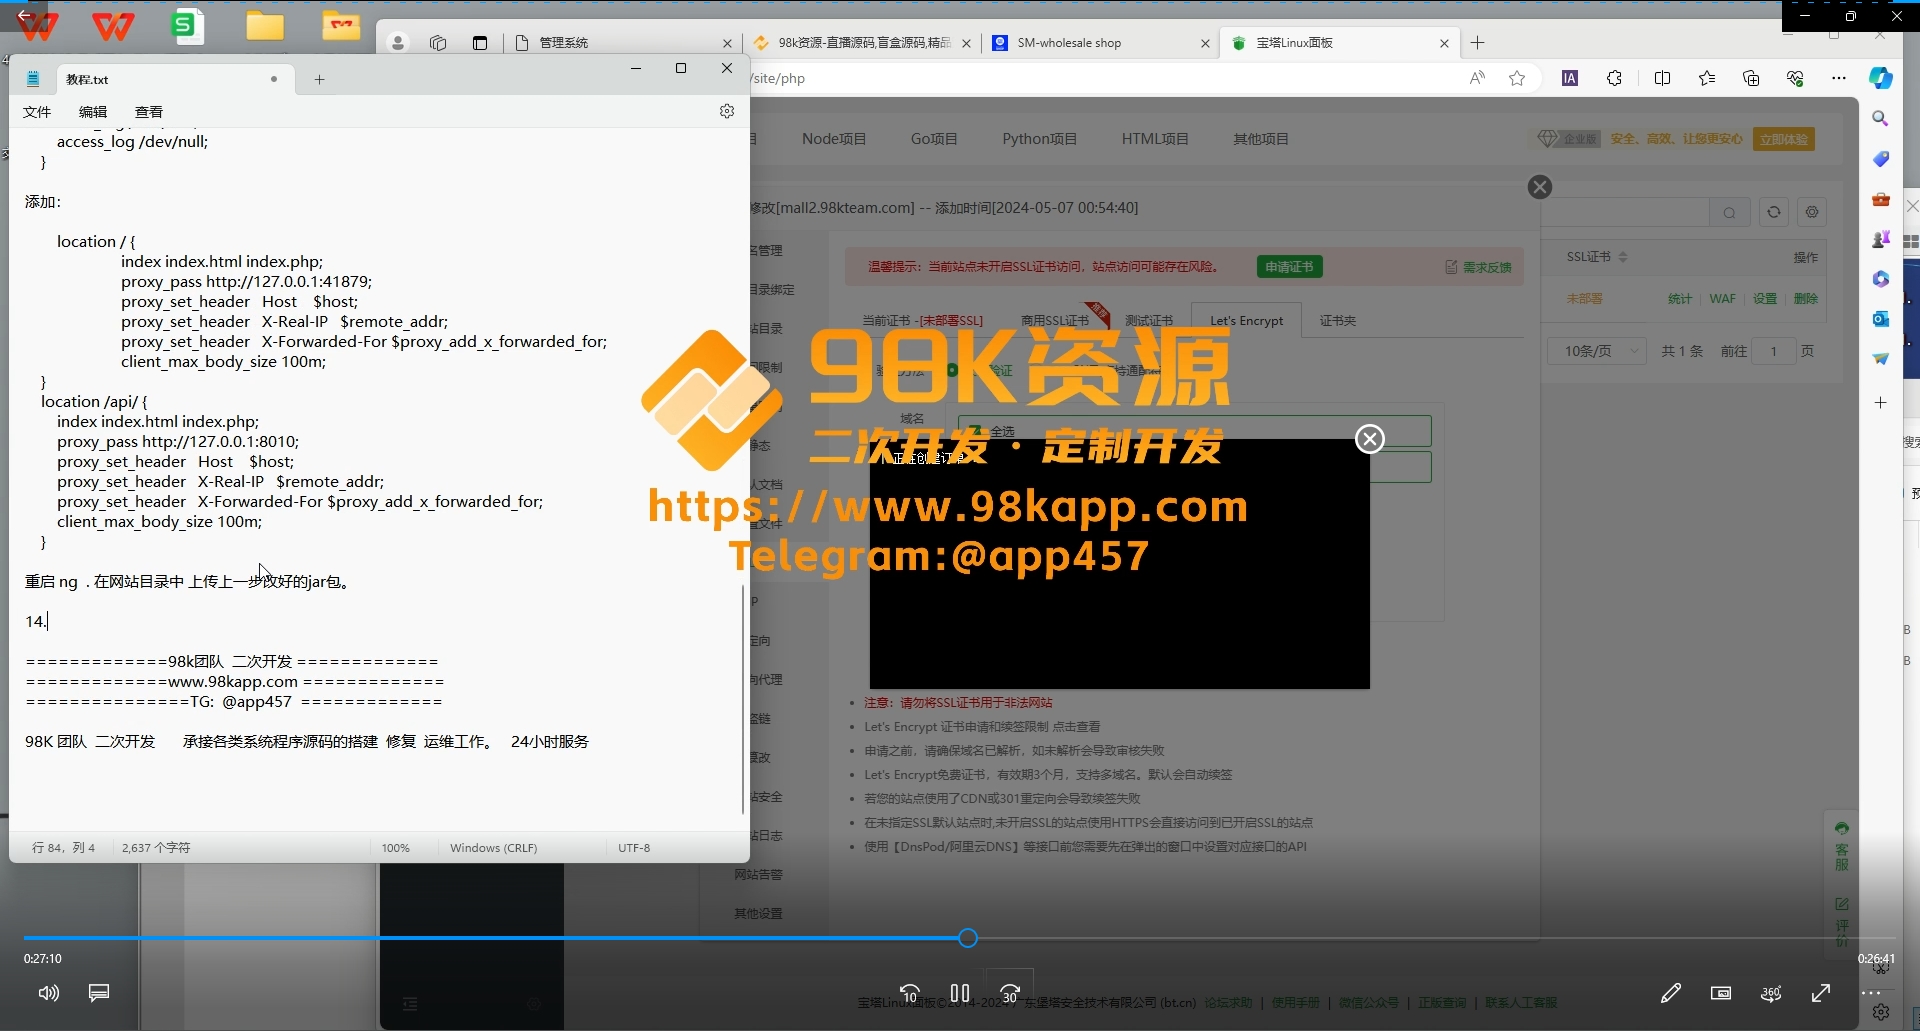Screen dimensions: 1920x1031
Task: Open the 文件 menu in Notepad
Action: [x=37, y=112]
